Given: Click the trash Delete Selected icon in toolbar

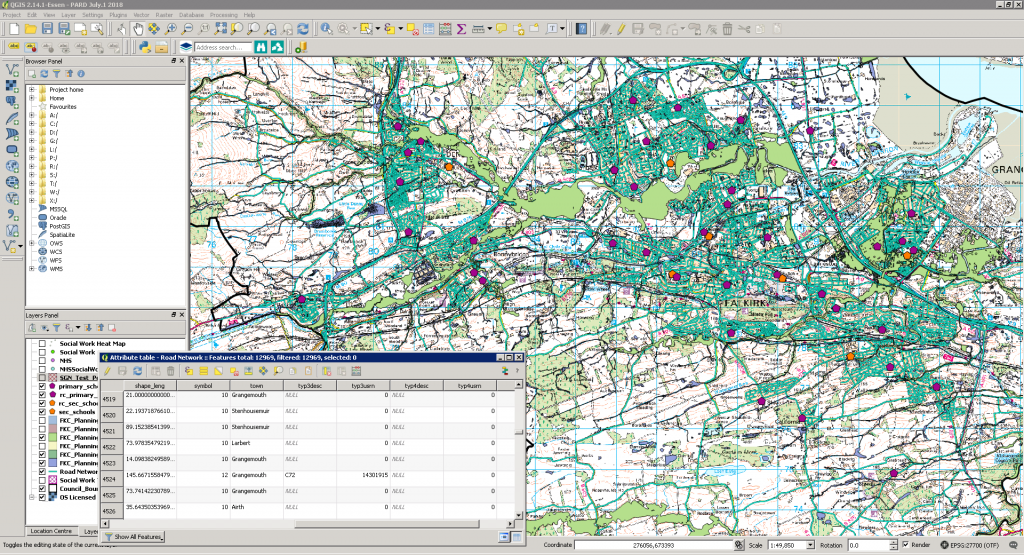Looking at the screenshot, I should 728,29.
